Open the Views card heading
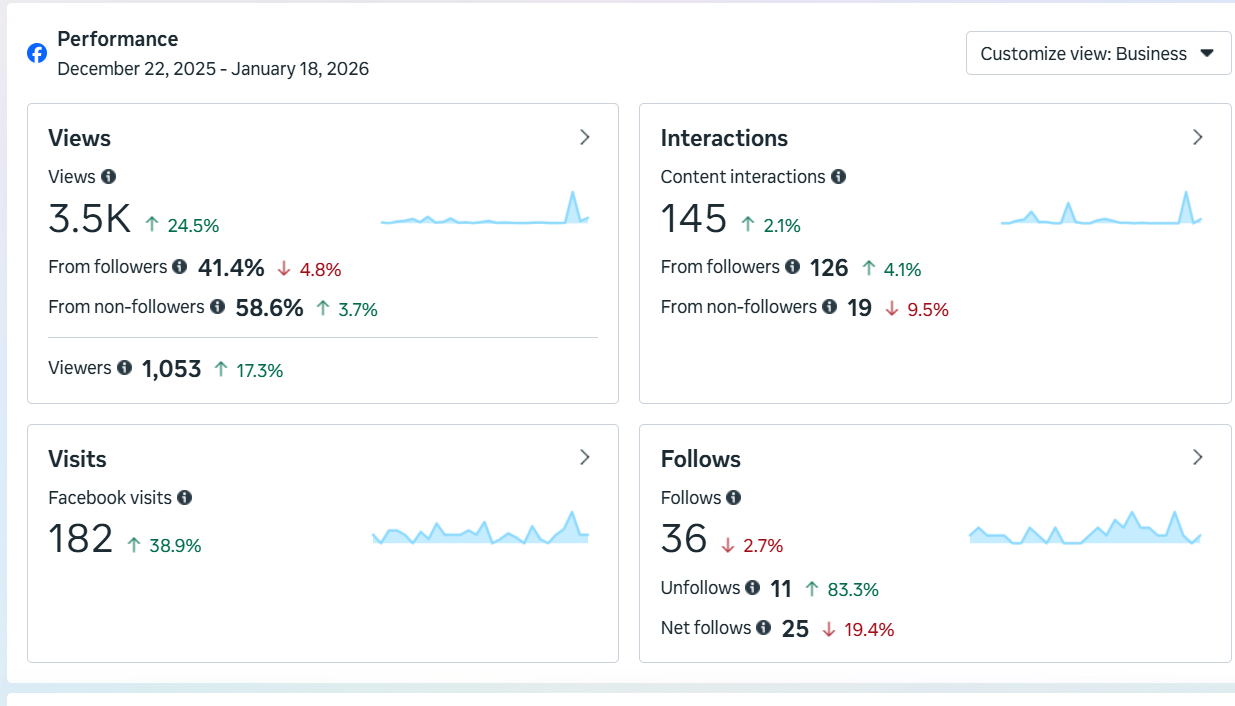 click(x=79, y=138)
